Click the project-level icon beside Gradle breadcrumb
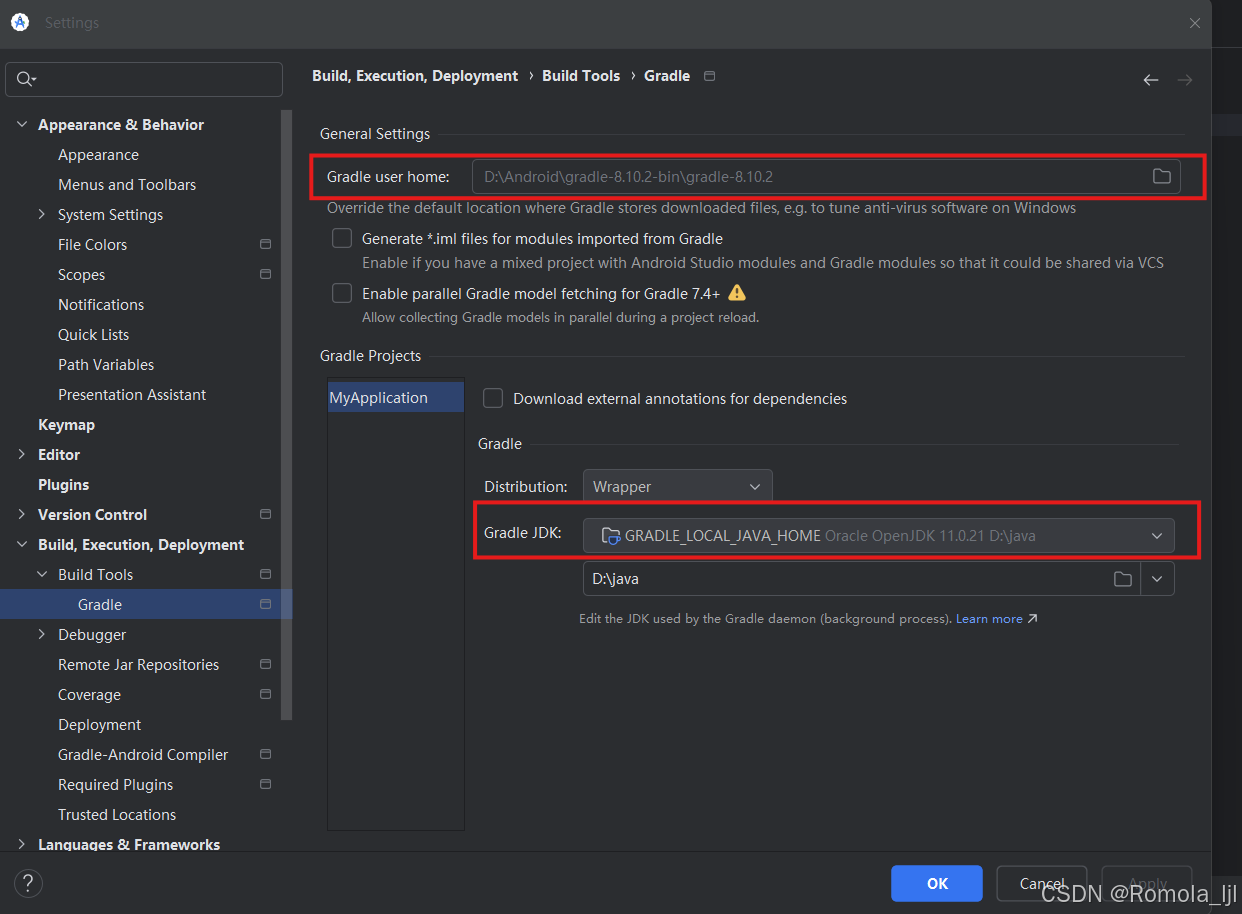The width and height of the screenshot is (1242, 914). [x=710, y=76]
